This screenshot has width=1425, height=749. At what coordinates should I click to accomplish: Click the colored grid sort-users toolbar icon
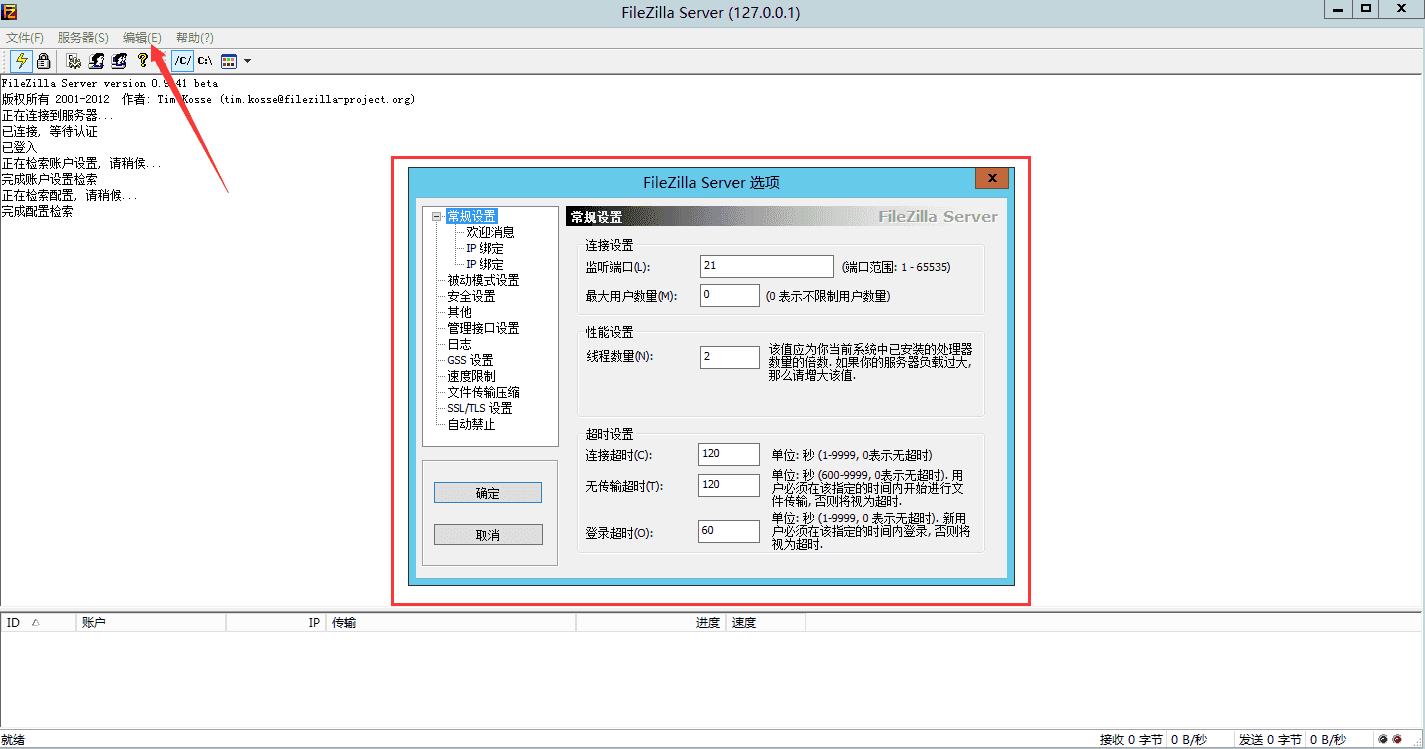click(x=229, y=61)
